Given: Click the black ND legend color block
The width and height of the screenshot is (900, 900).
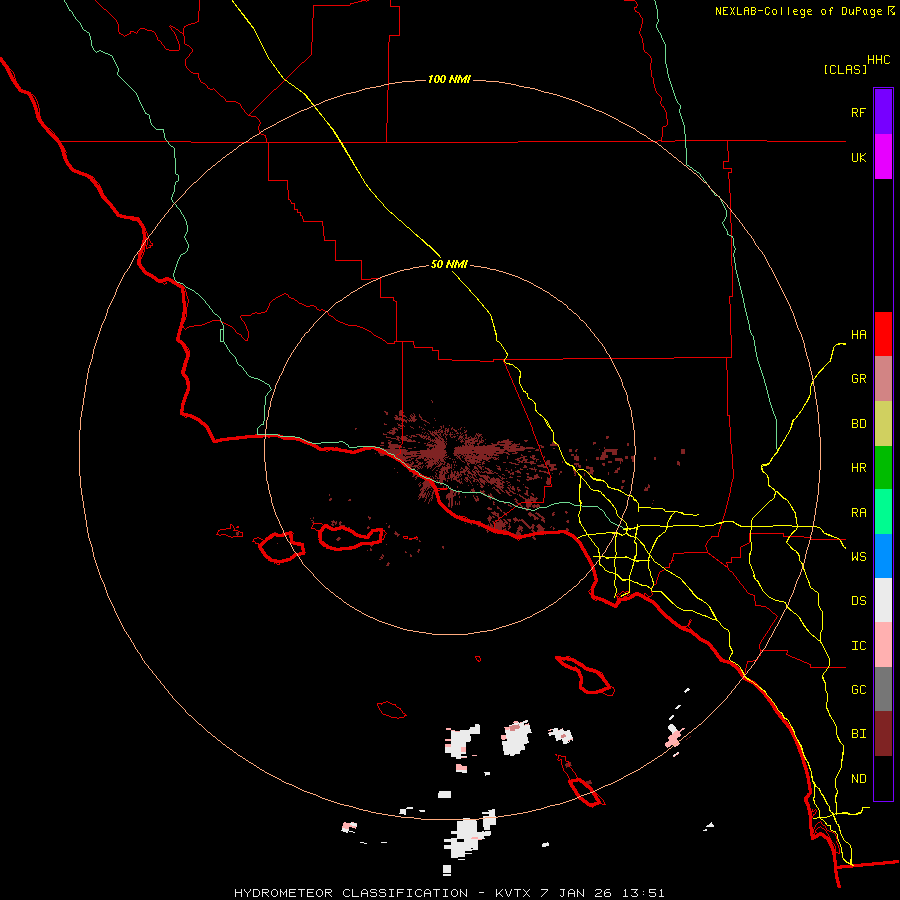Looking at the screenshot, I should tap(883, 778).
